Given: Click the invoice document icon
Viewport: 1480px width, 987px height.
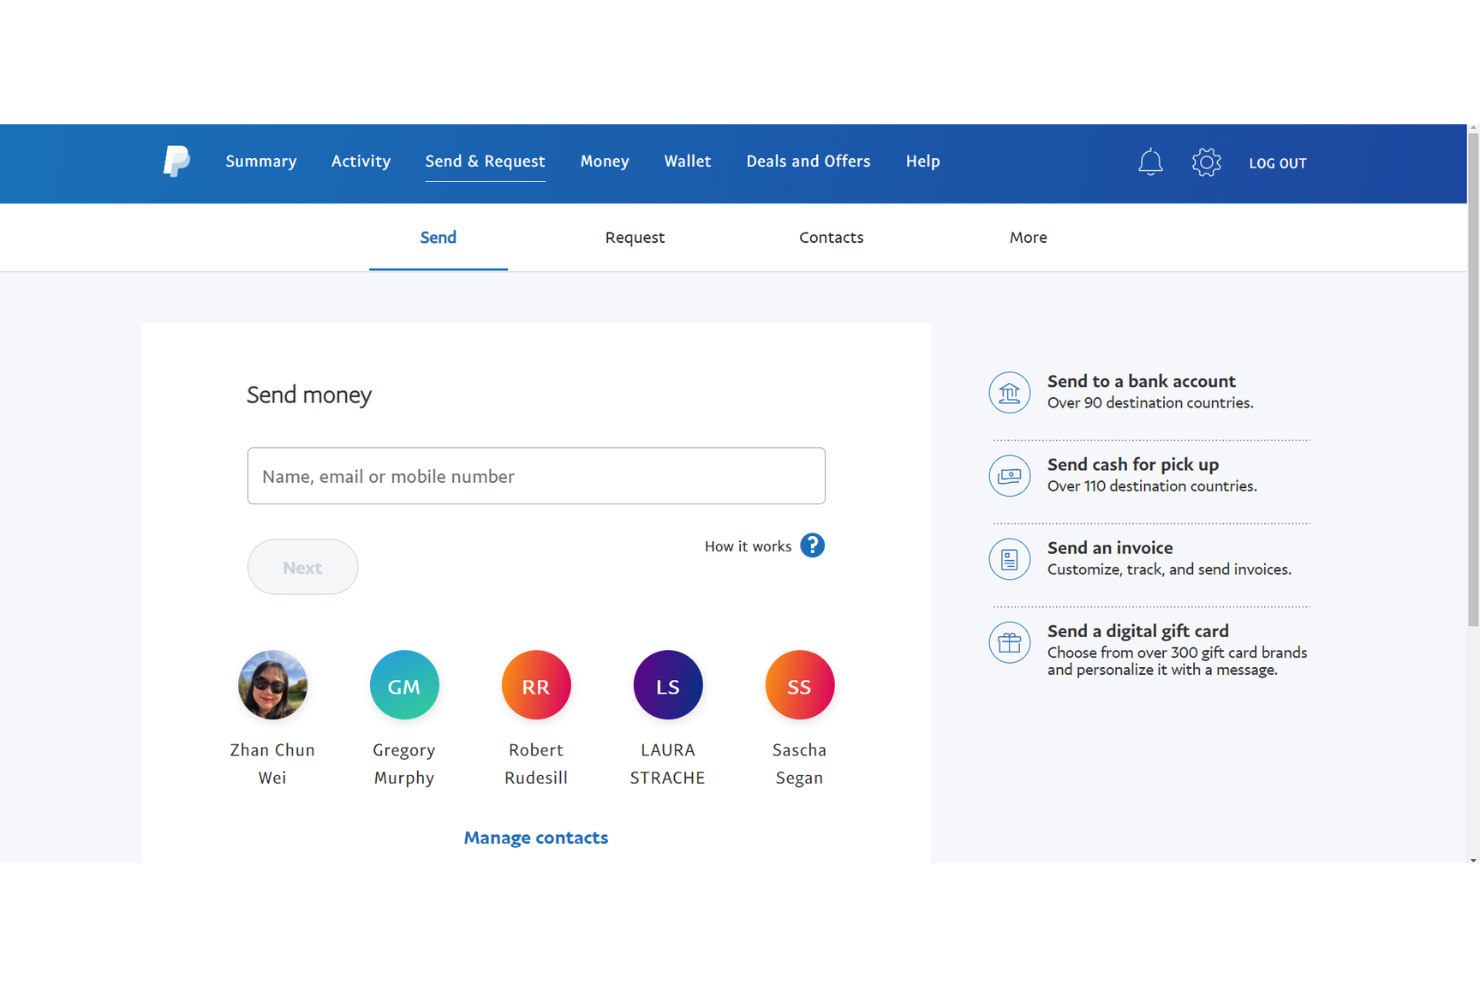Looking at the screenshot, I should [x=1009, y=559].
